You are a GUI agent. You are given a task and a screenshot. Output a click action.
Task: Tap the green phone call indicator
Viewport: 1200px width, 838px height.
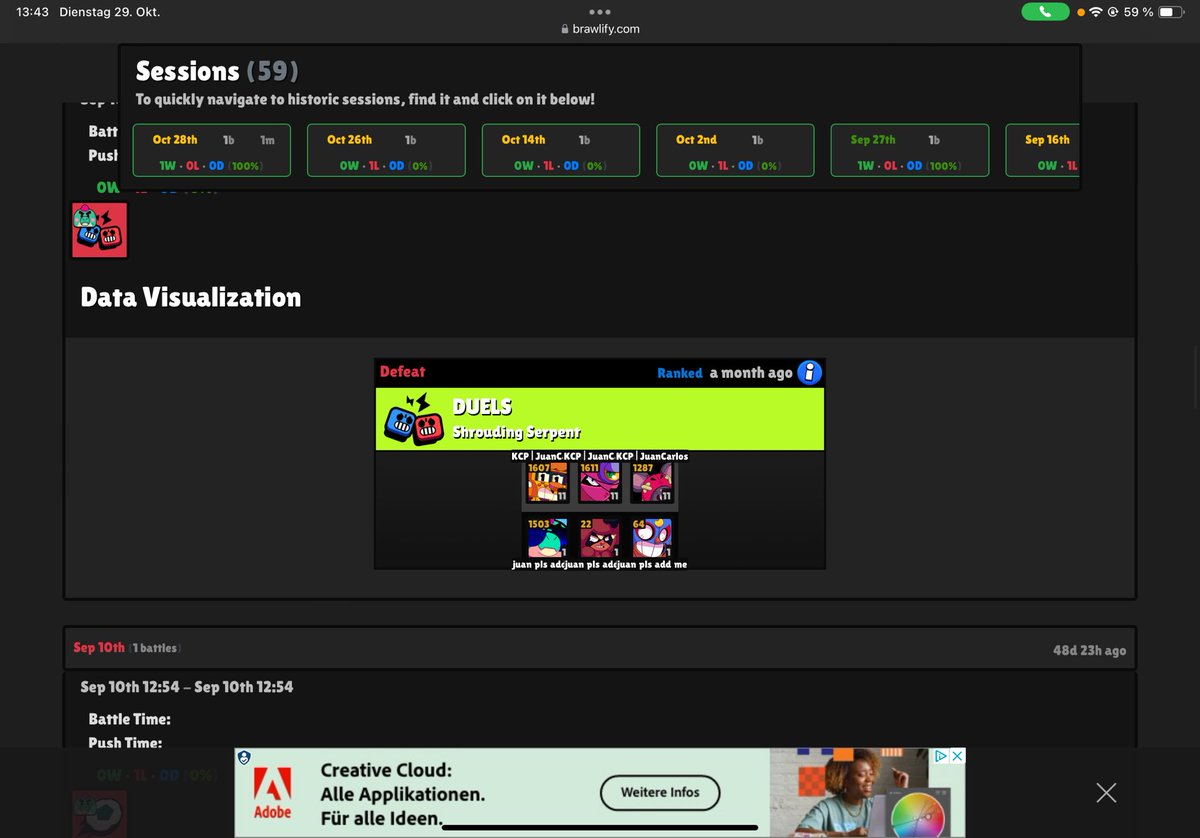(x=1045, y=12)
